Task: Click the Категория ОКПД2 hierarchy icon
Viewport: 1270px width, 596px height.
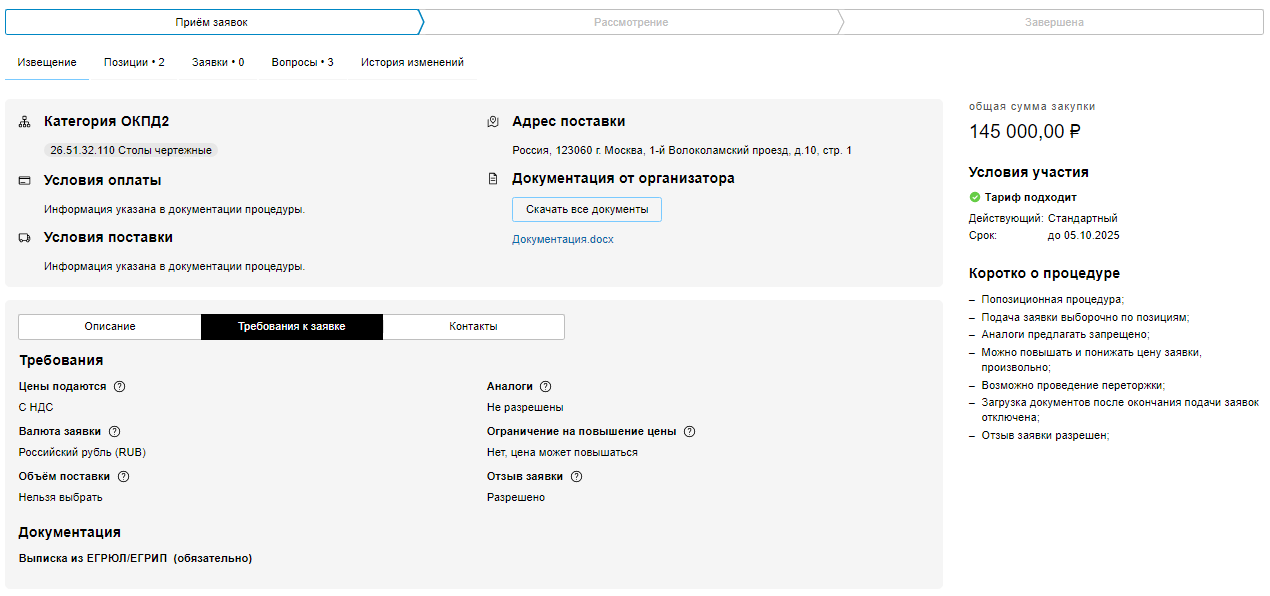Action: 25,122
